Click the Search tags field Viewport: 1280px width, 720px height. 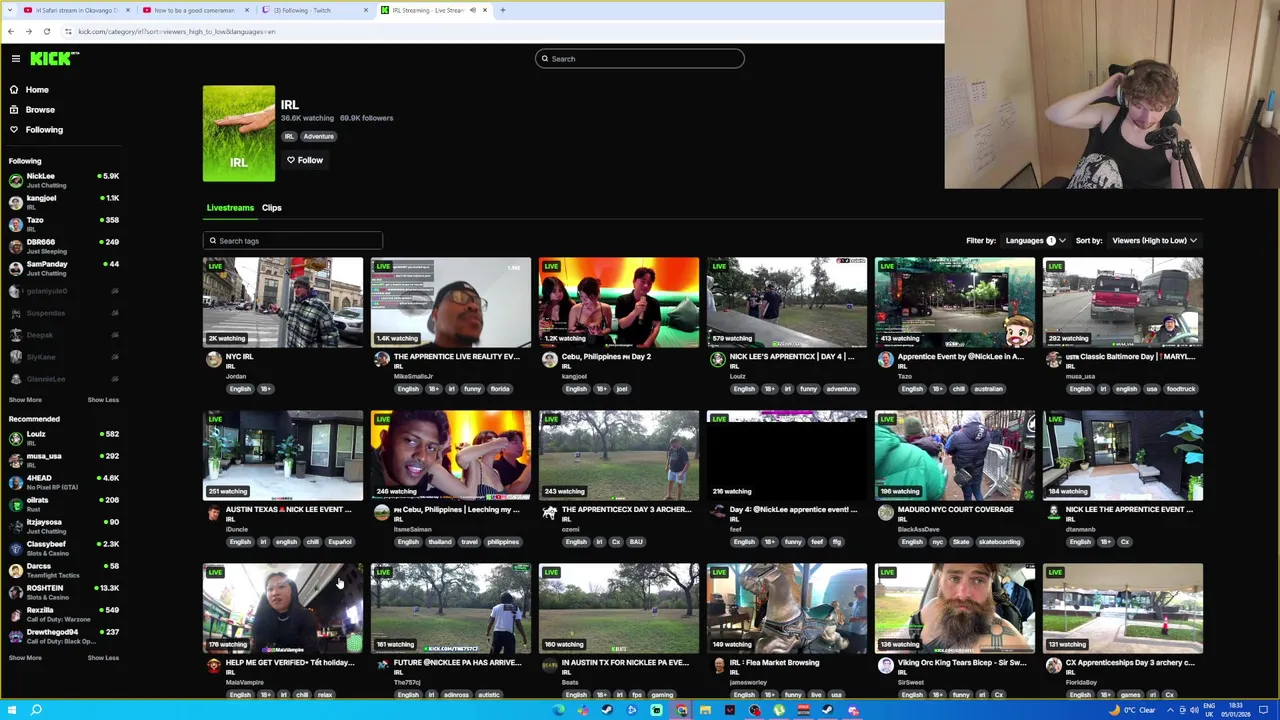point(292,241)
